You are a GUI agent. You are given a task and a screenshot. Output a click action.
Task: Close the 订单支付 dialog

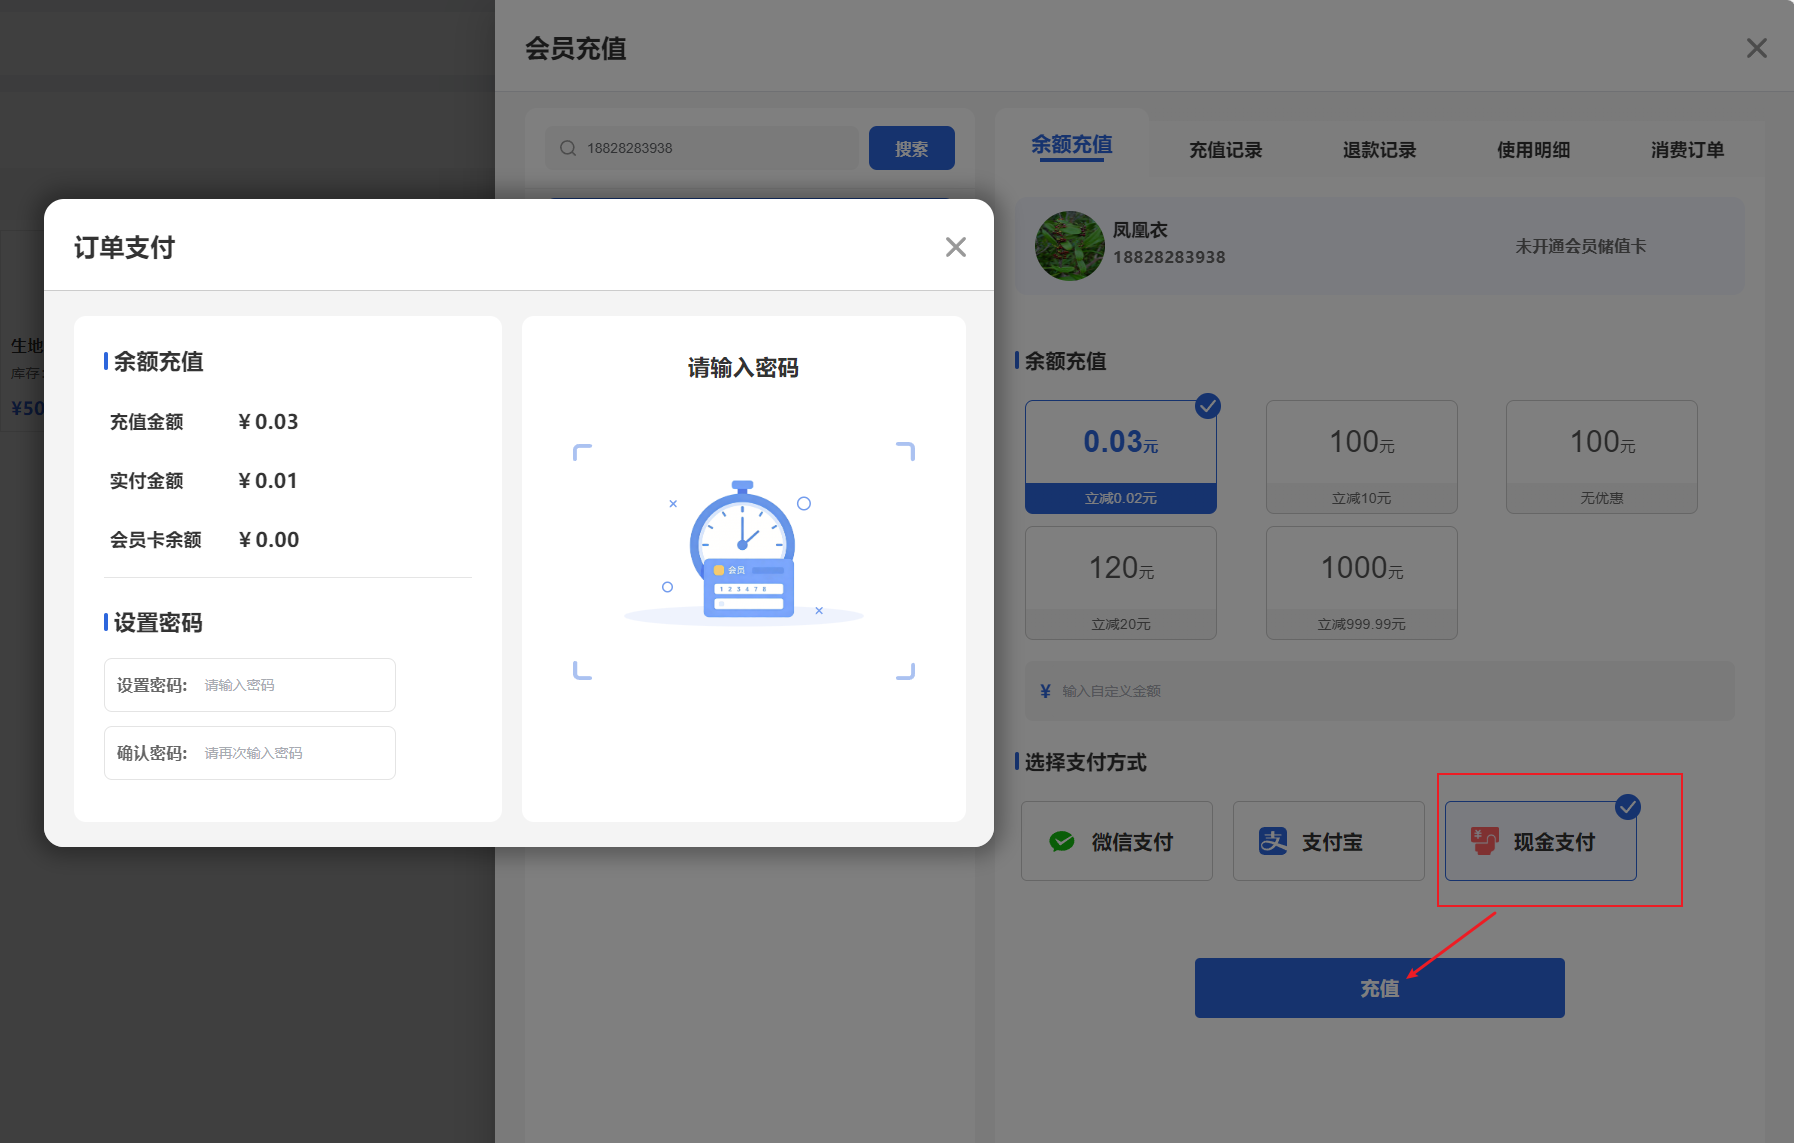pyautogui.click(x=956, y=247)
